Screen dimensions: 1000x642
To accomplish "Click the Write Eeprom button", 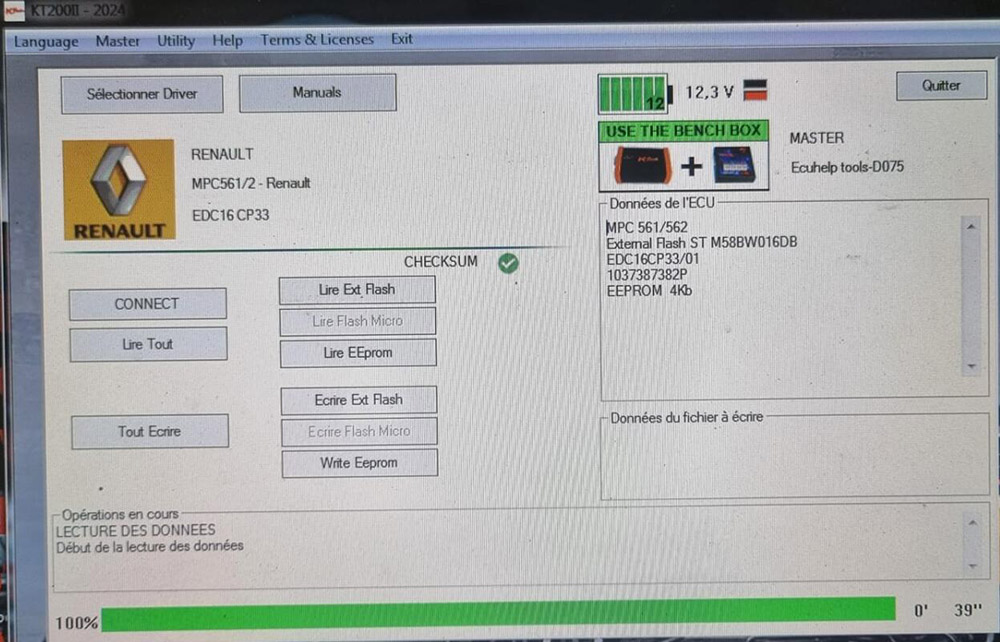I will tap(360, 463).
